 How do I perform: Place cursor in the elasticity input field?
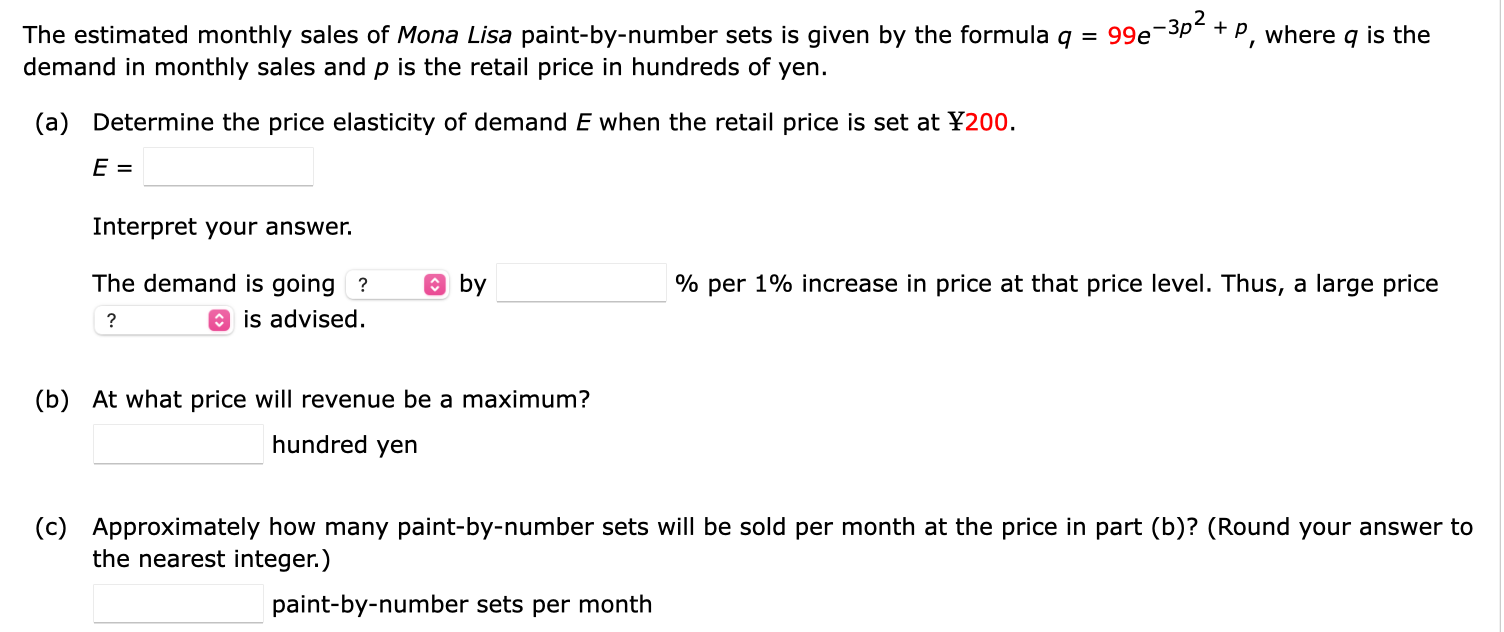[x=228, y=165]
